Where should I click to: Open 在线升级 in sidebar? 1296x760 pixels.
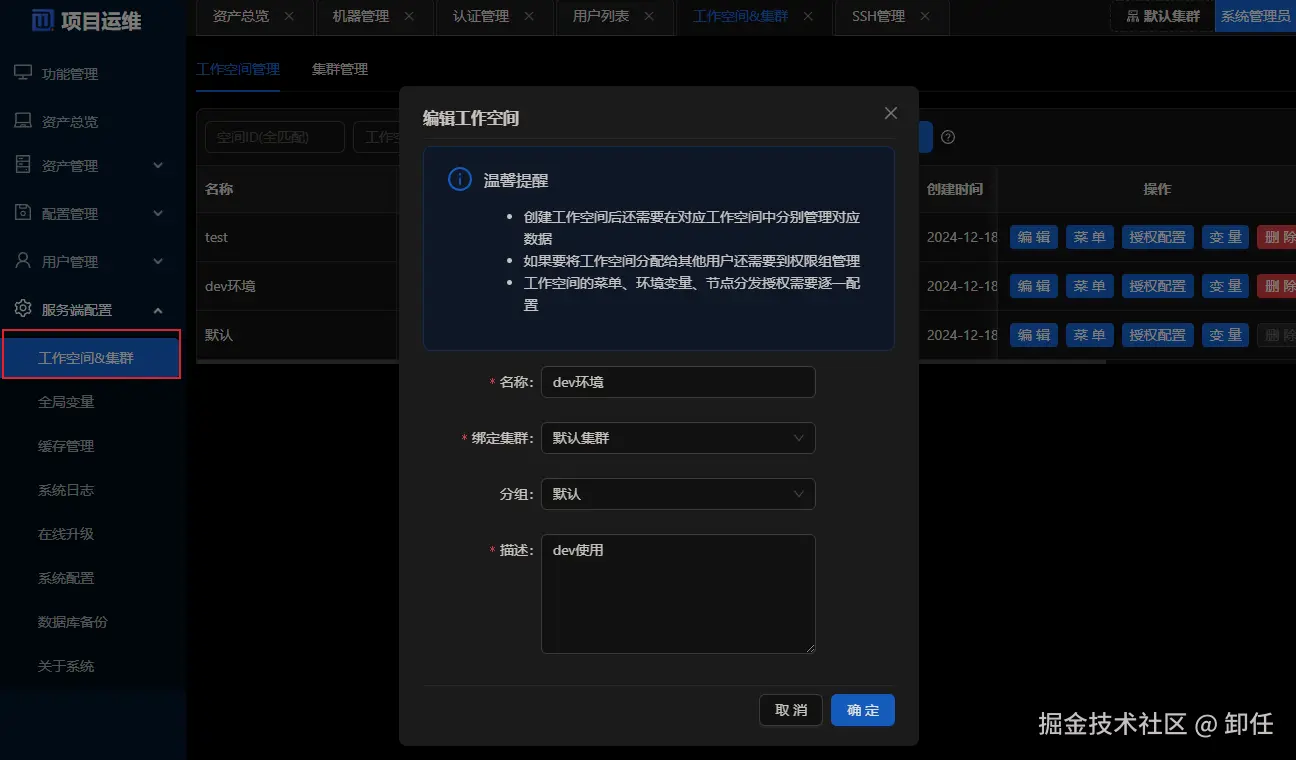[66, 534]
